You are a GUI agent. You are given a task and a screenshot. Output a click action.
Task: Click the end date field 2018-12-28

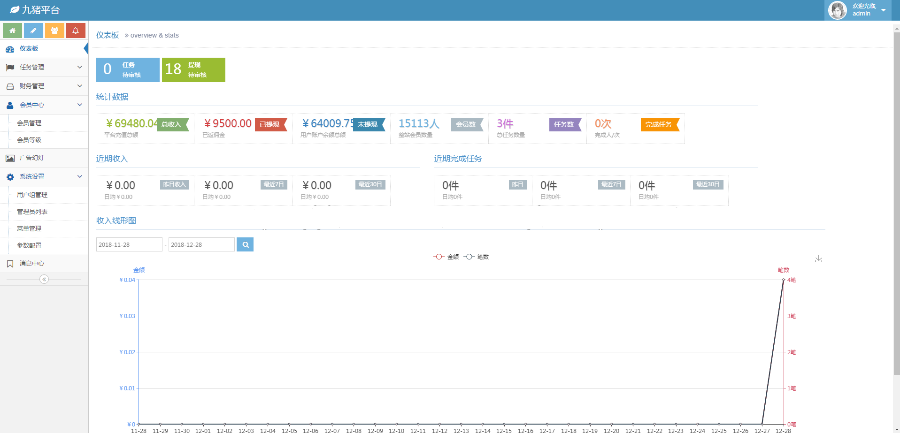click(200, 244)
